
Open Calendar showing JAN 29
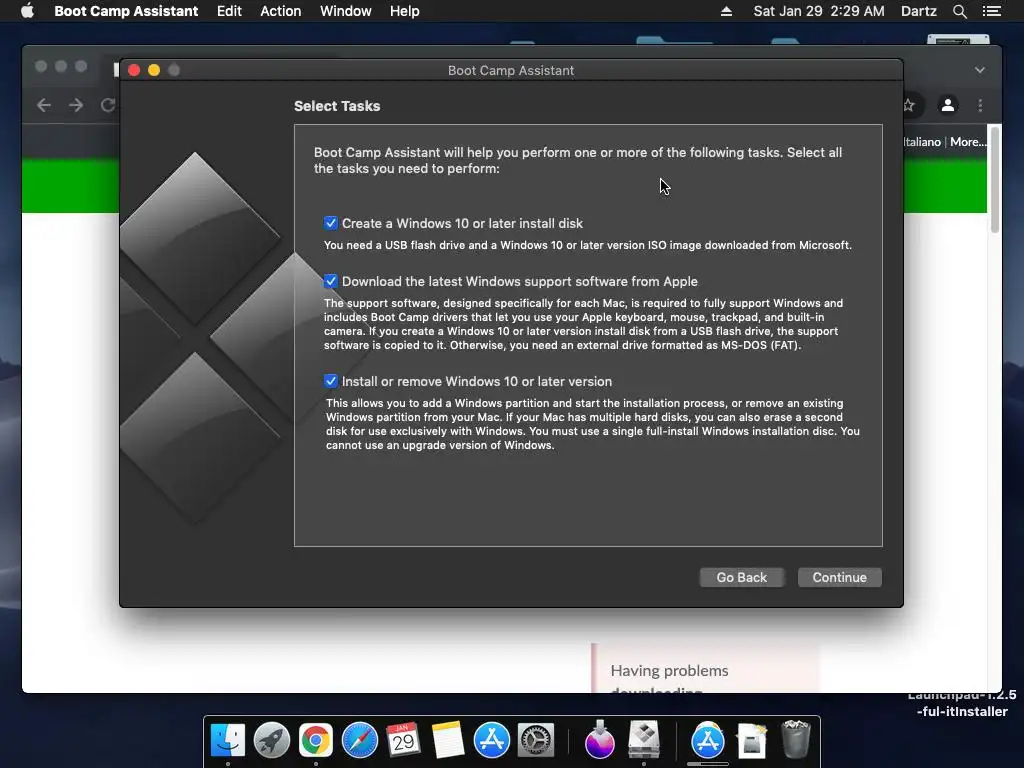point(404,740)
